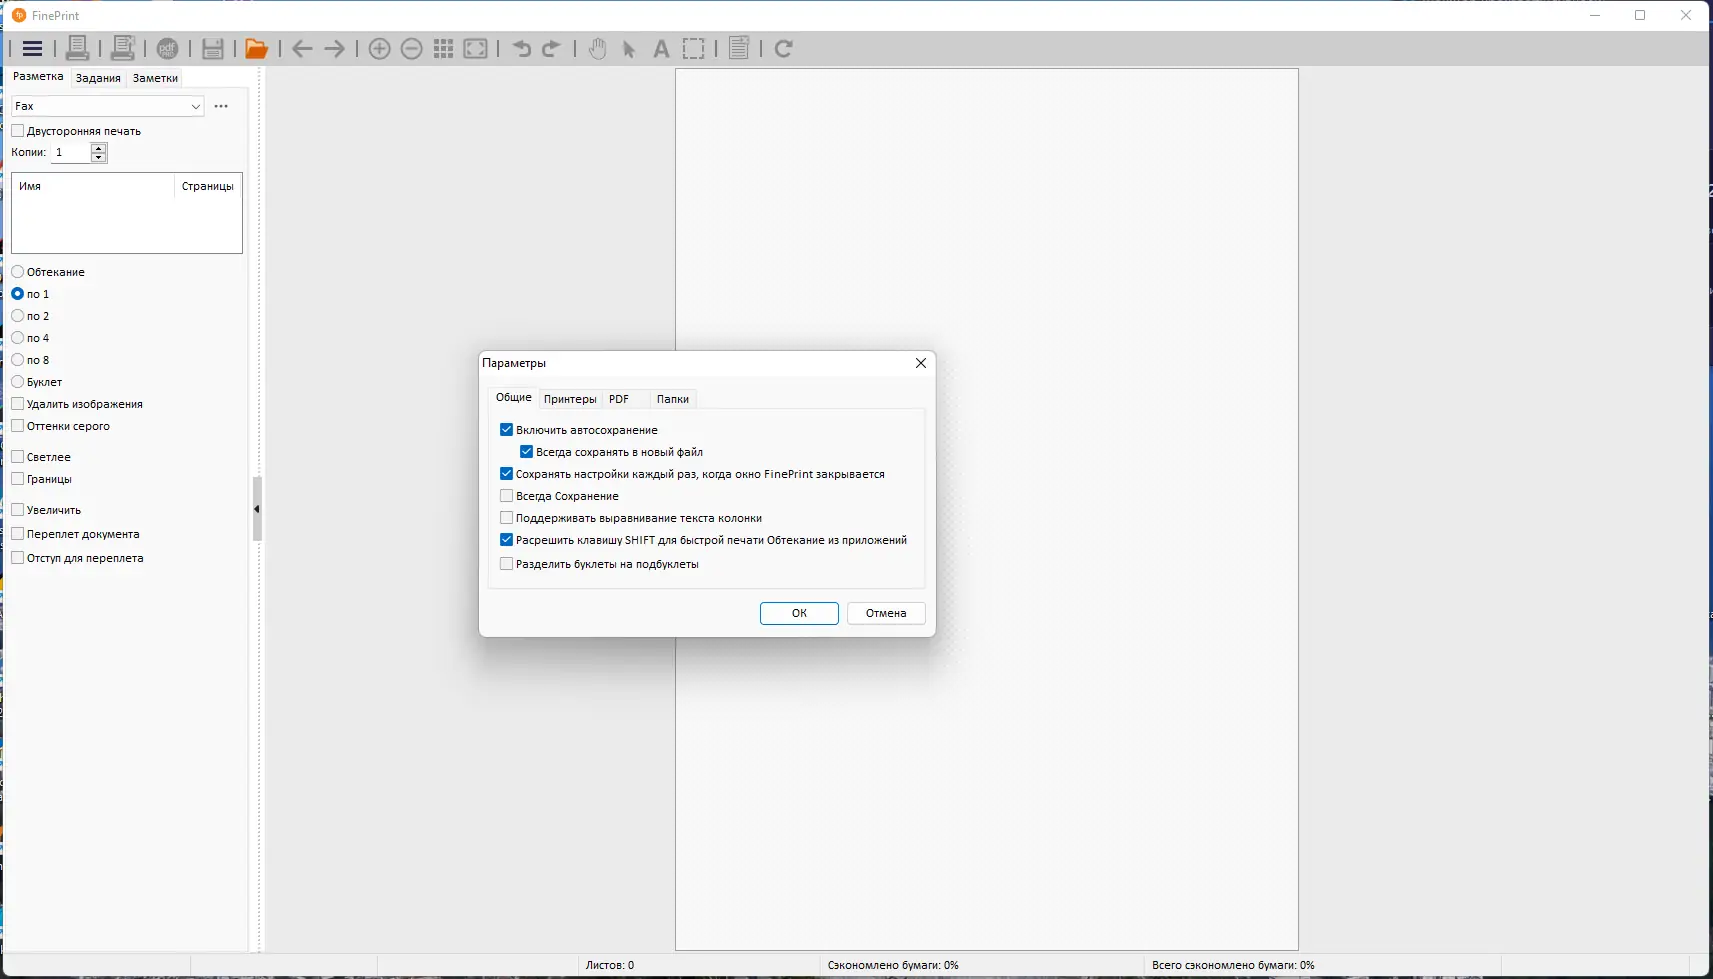The height and width of the screenshot is (979, 1713).
Task: Click the page notes document icon
Action: 739,48
